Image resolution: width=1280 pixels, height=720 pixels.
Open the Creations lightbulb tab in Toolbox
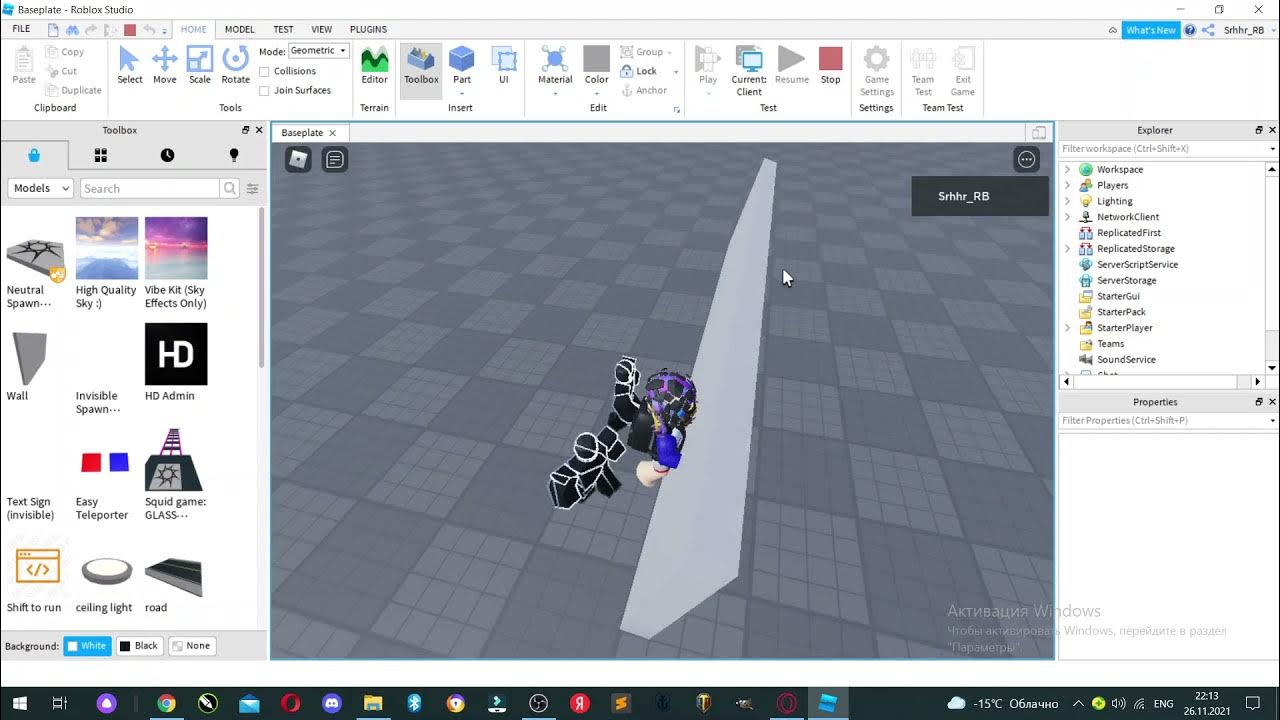click(x=234, y=155)
